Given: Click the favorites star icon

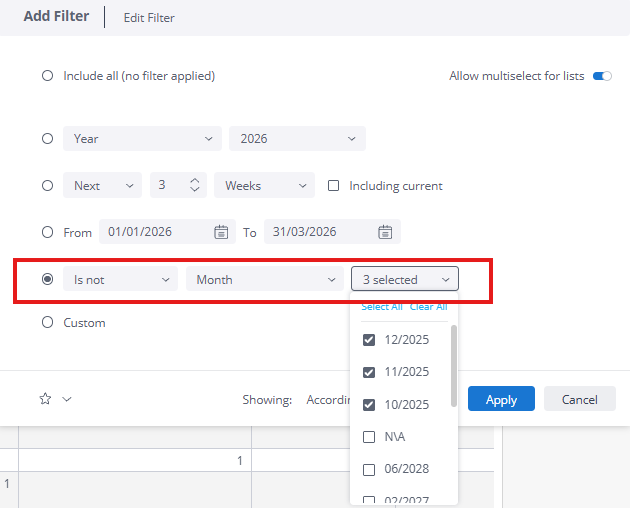Looking at the screenshot, I should (x=45, y=399).
